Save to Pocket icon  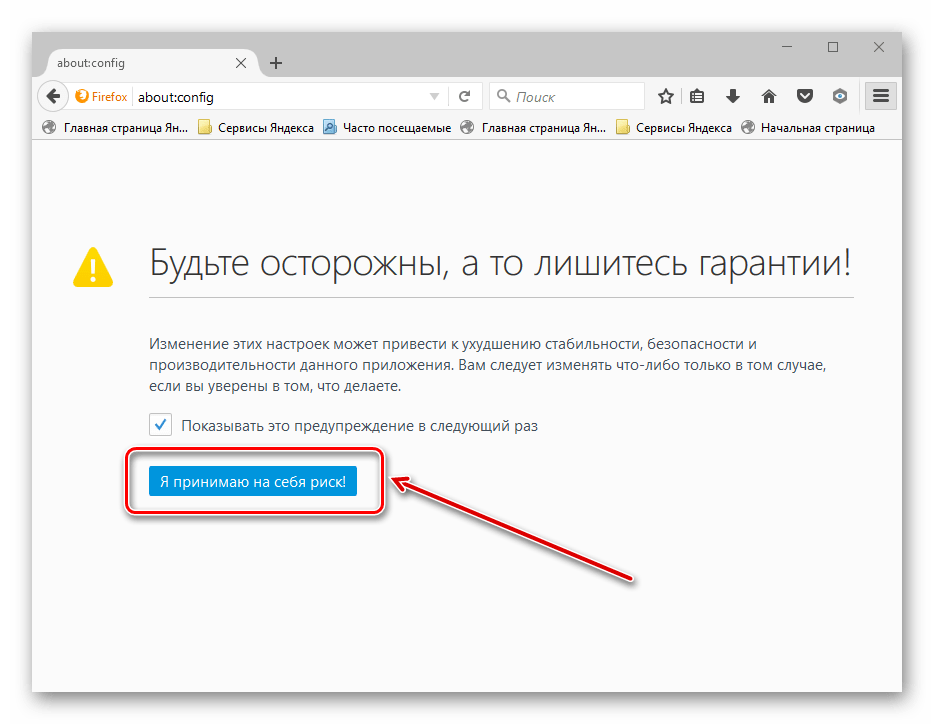805,96
